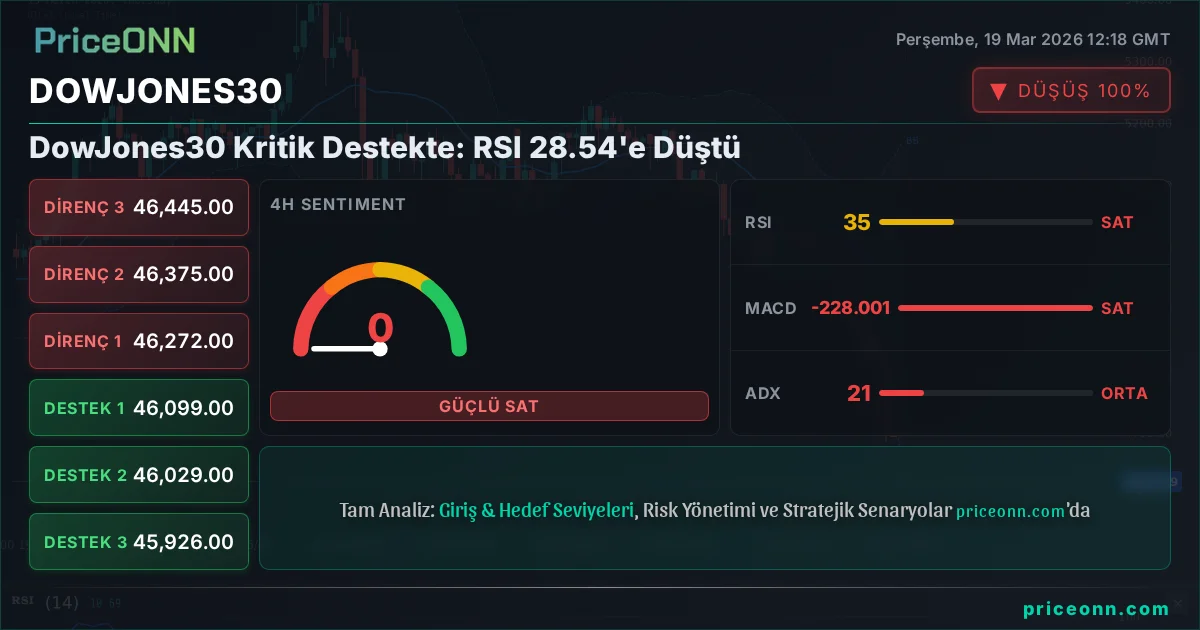
Task: Click the PriceONN logo
Action: pyautogui.click(x=113, y=41)
